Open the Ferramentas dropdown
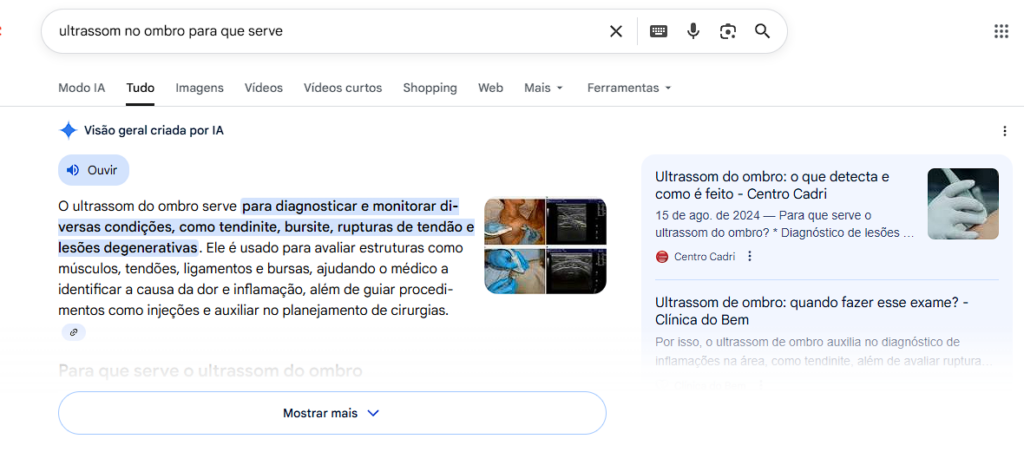The image size is (1024, 452). pyautogui.click(x=628, y=88)
